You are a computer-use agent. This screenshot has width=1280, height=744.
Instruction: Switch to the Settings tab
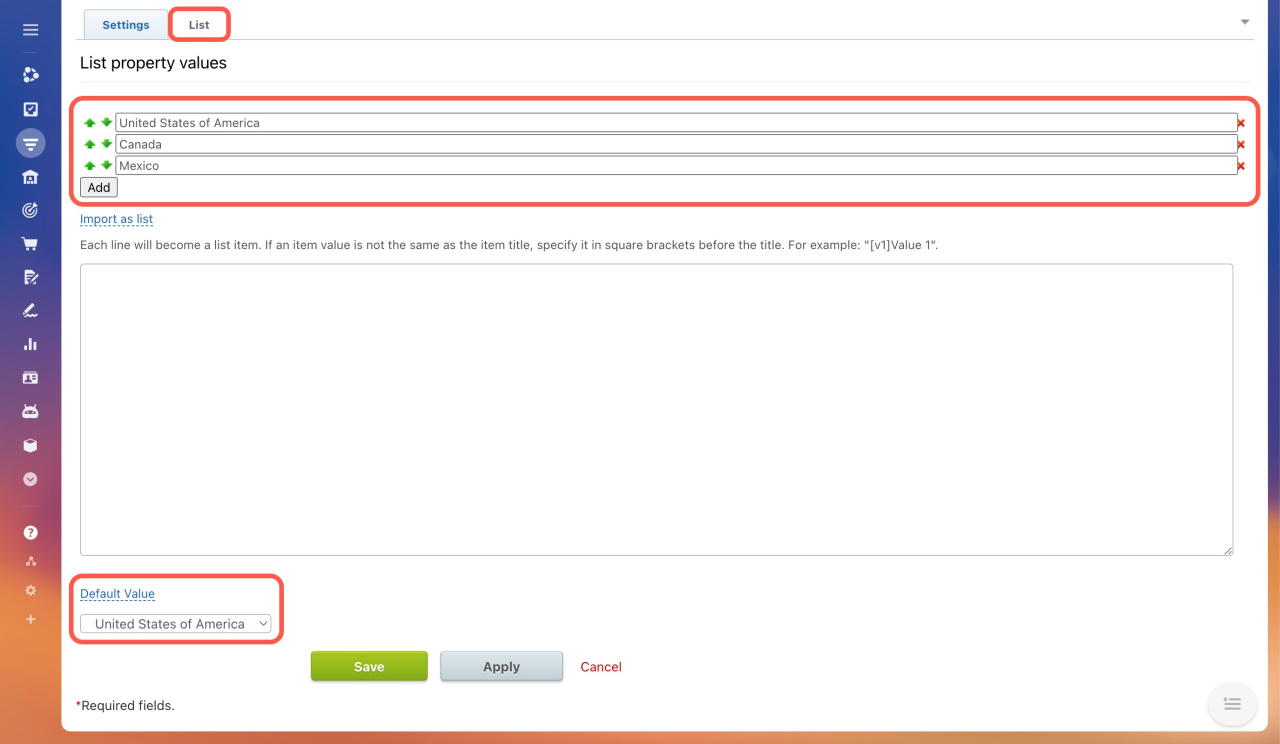pos(126,25)
